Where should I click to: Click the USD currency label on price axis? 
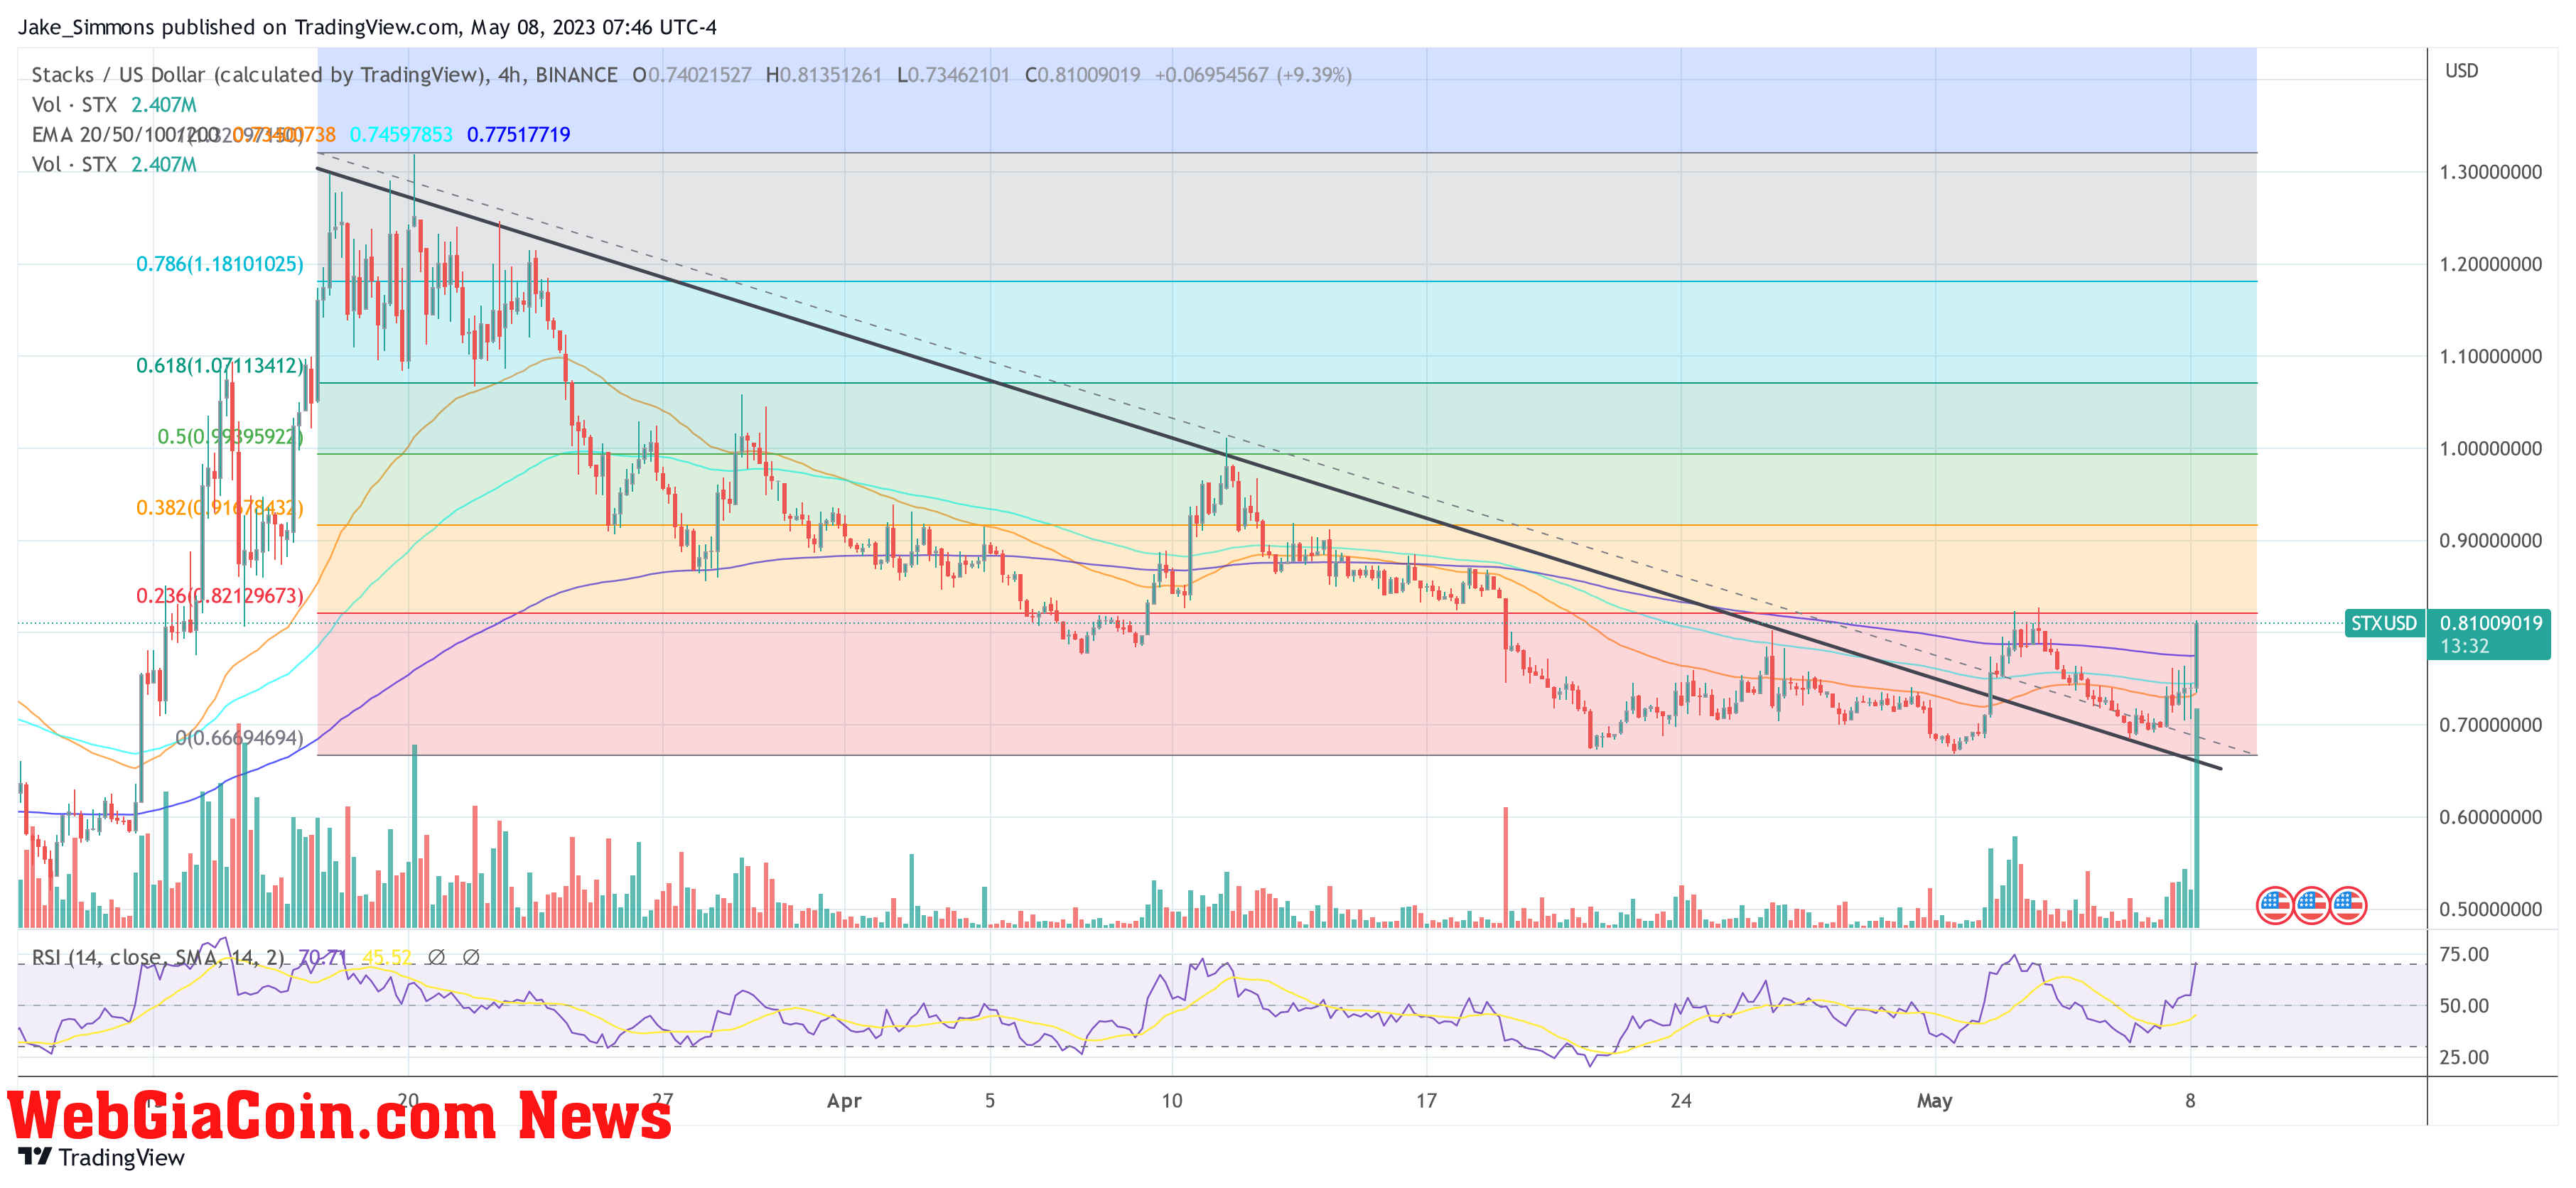tap(2462, 71)
